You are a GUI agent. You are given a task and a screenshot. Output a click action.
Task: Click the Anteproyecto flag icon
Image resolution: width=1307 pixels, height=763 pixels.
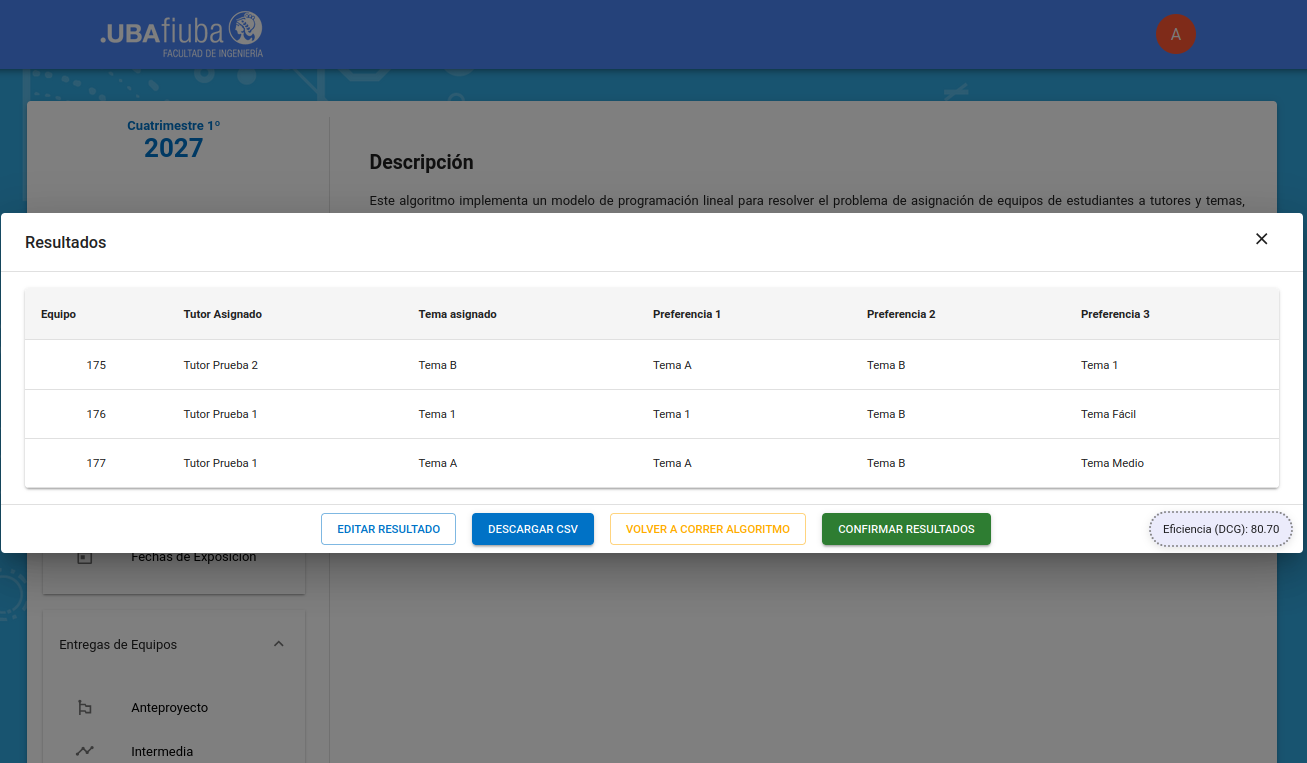tap(85, 708)
